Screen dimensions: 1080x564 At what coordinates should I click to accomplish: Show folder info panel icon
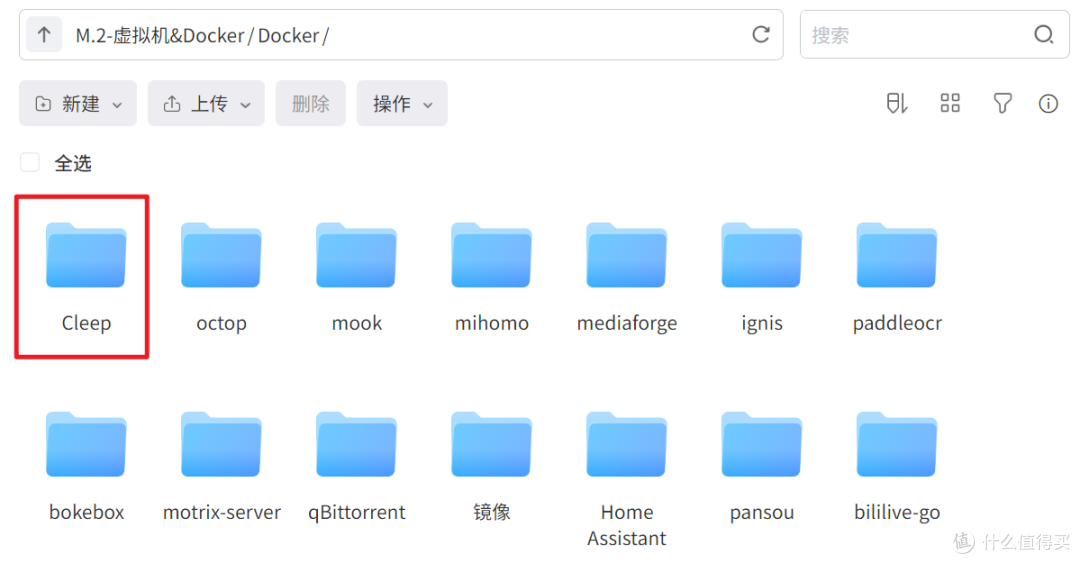[x=1048, y=103]
